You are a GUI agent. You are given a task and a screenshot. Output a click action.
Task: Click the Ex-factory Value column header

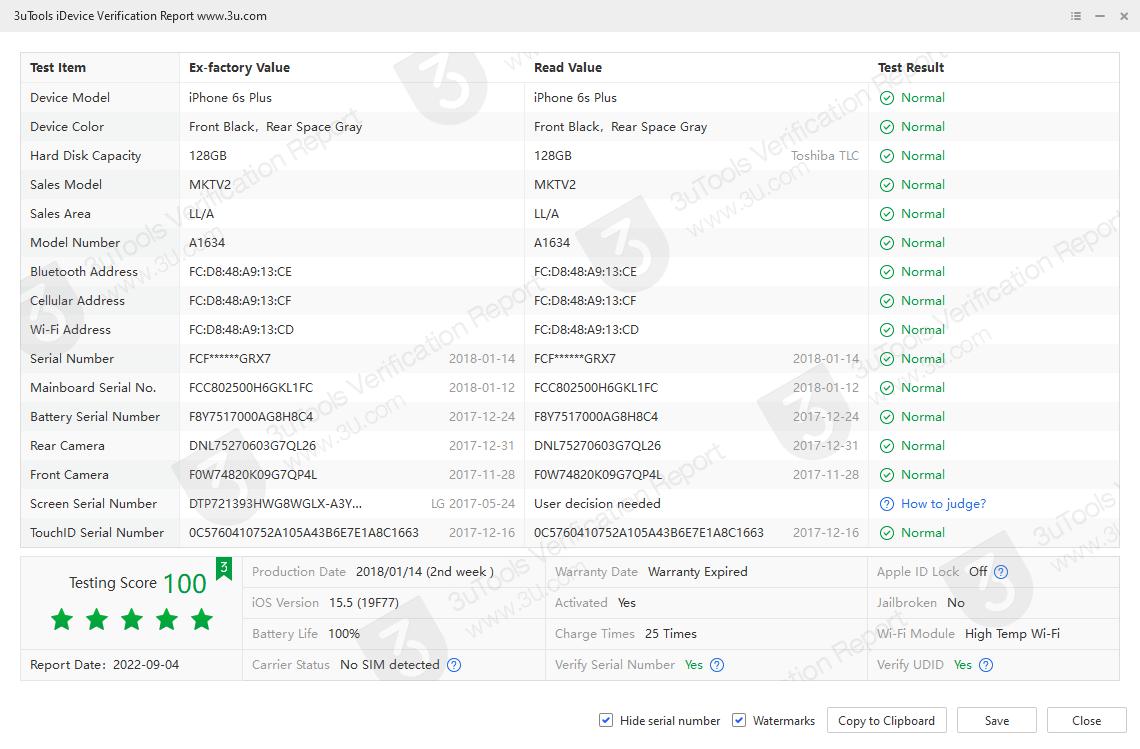click(239, 68)
